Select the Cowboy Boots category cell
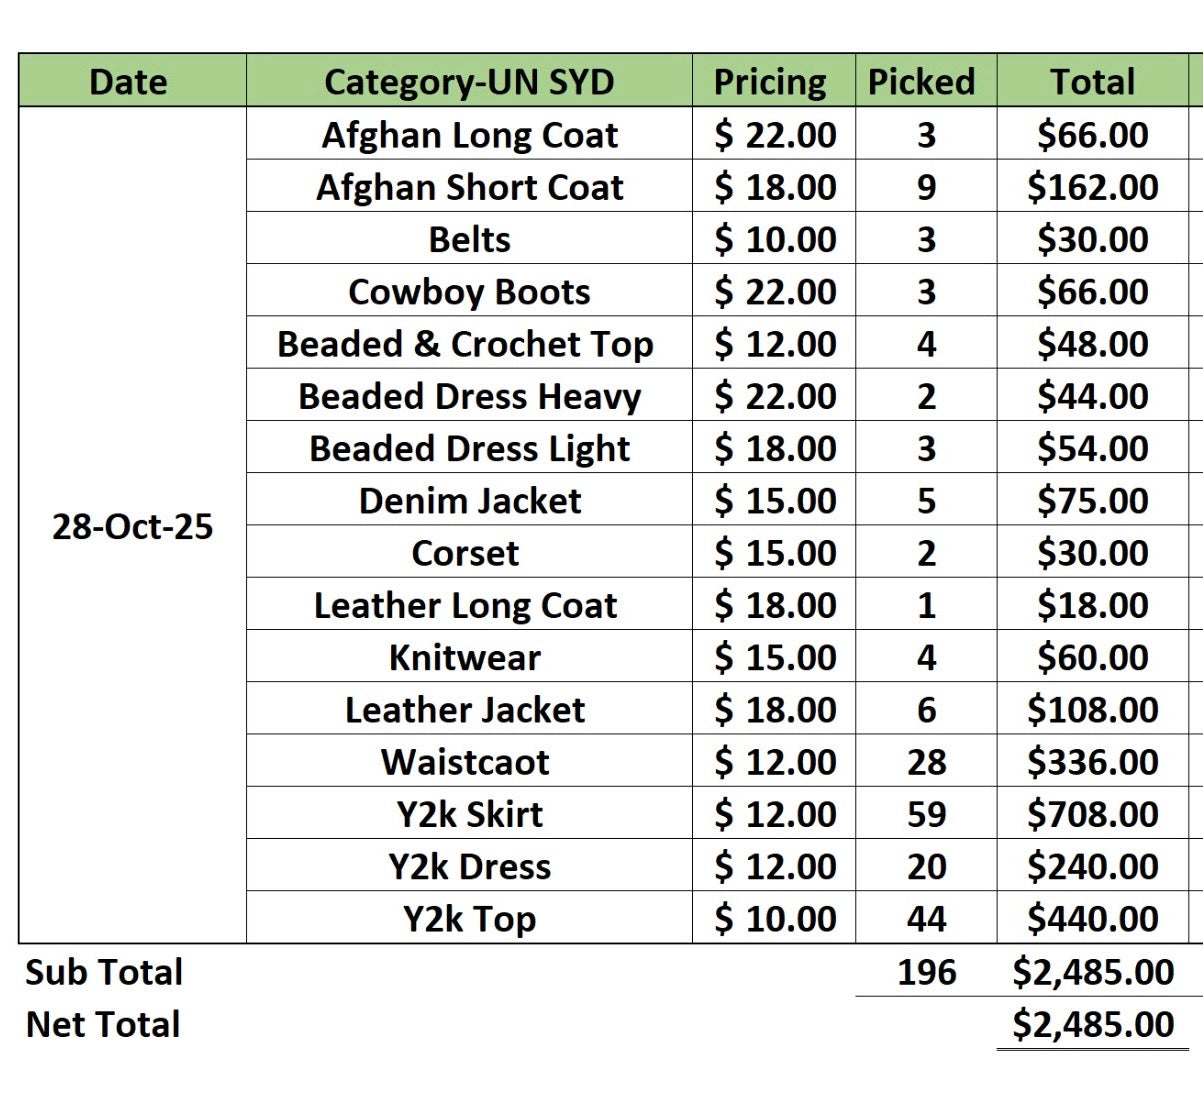This screenshot has height=1103, width=1203. tap(469, 291)
